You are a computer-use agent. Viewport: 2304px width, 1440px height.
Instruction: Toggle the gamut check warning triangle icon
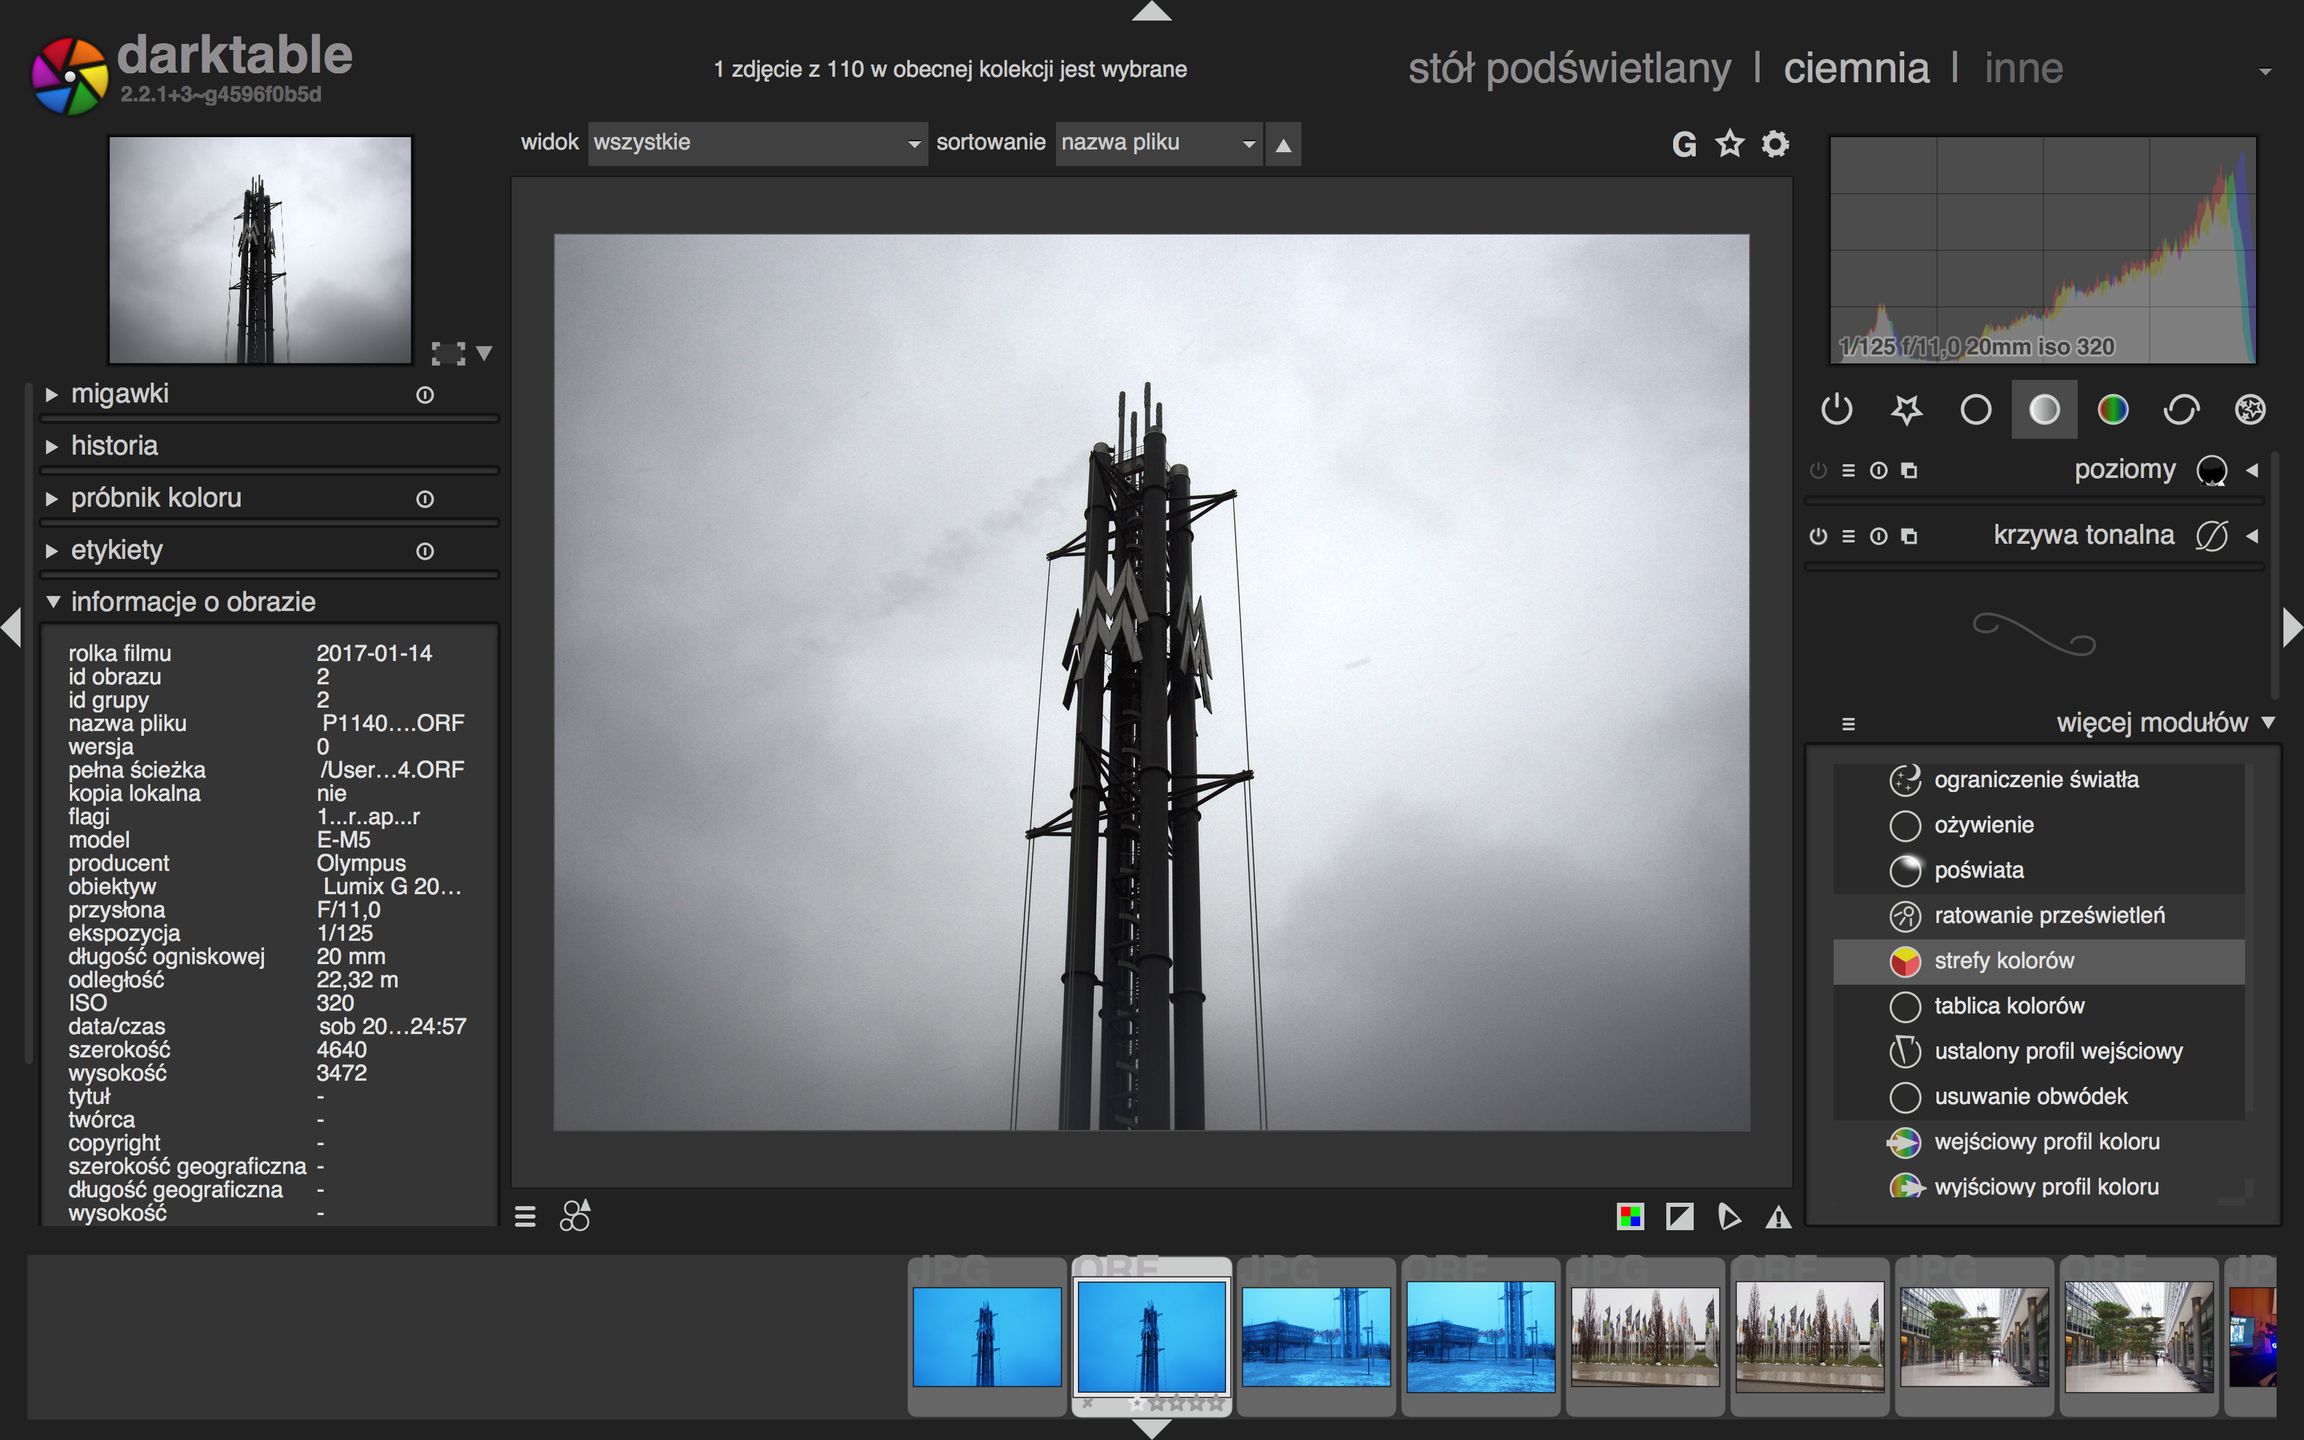tap(1778, 1216)
